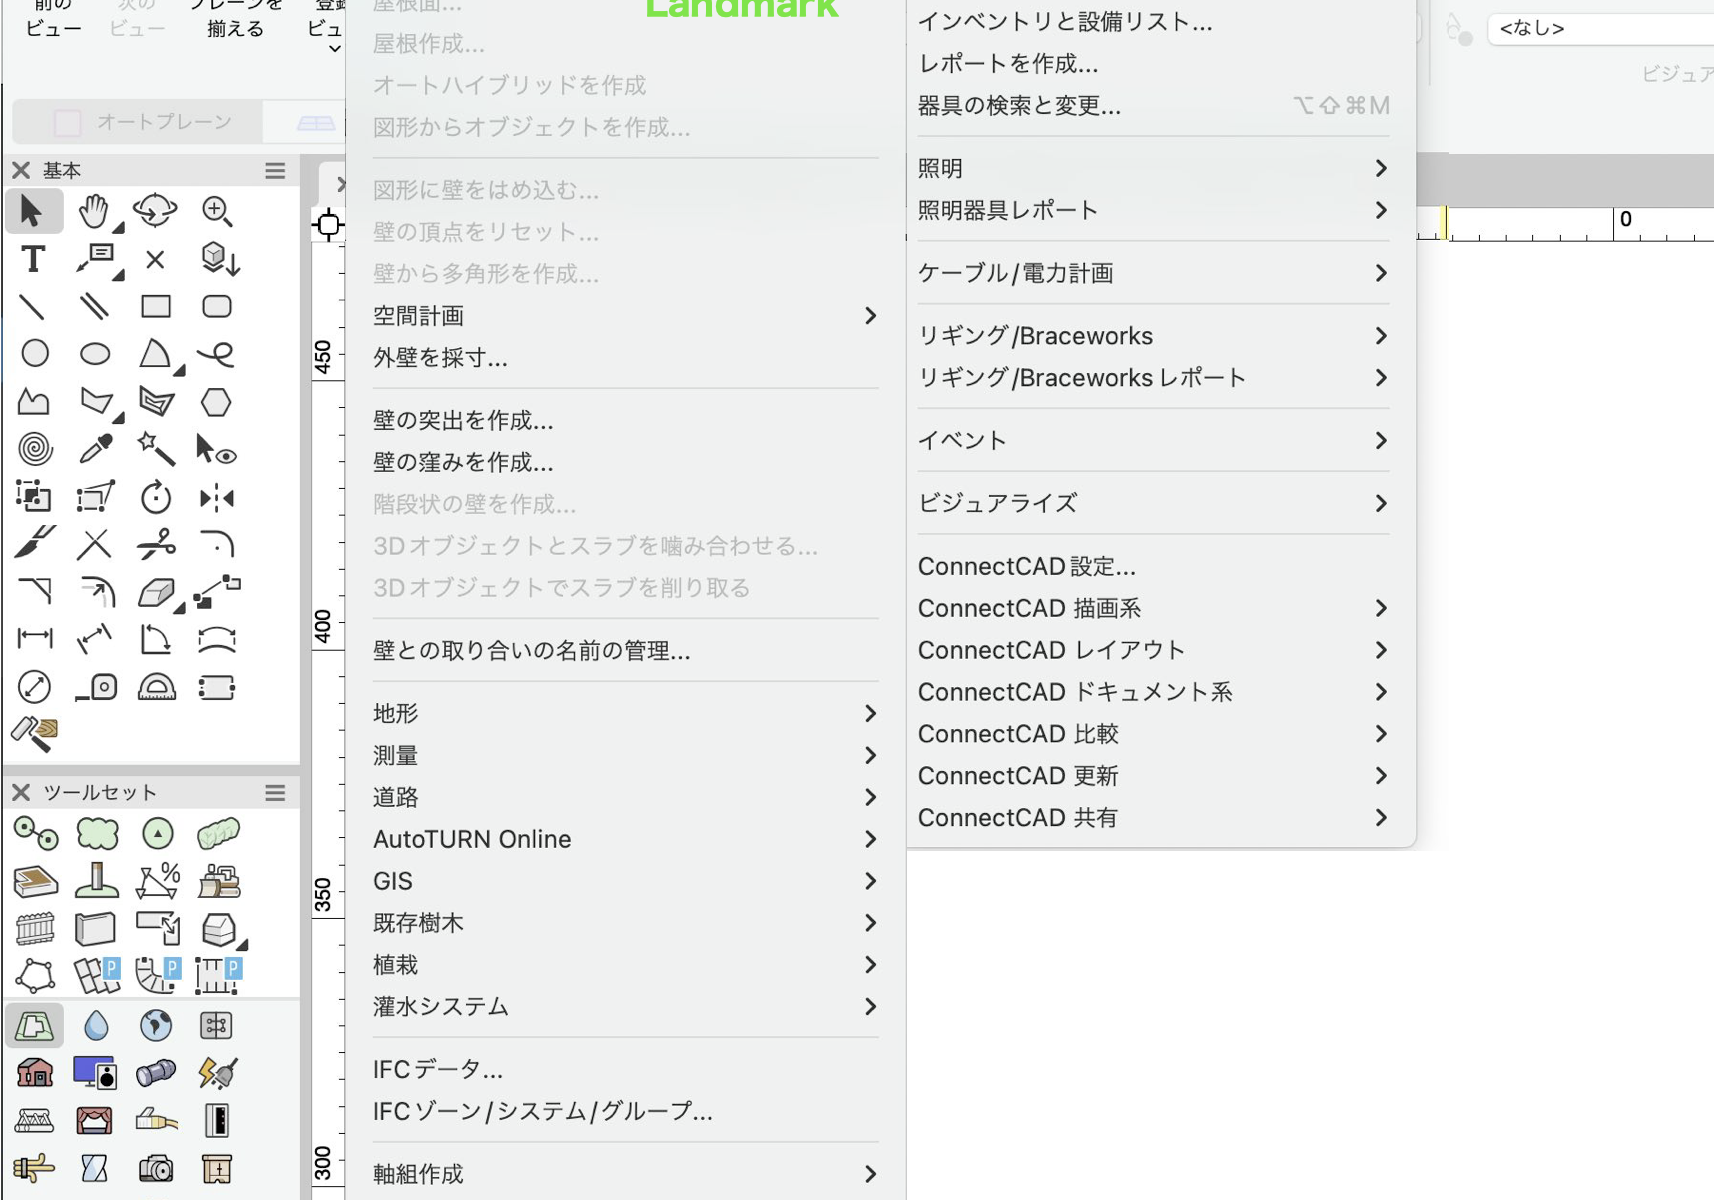Choose 外壁を採寸... menu item
This screenshot has width=1714, height=1200.
(625, 358)
